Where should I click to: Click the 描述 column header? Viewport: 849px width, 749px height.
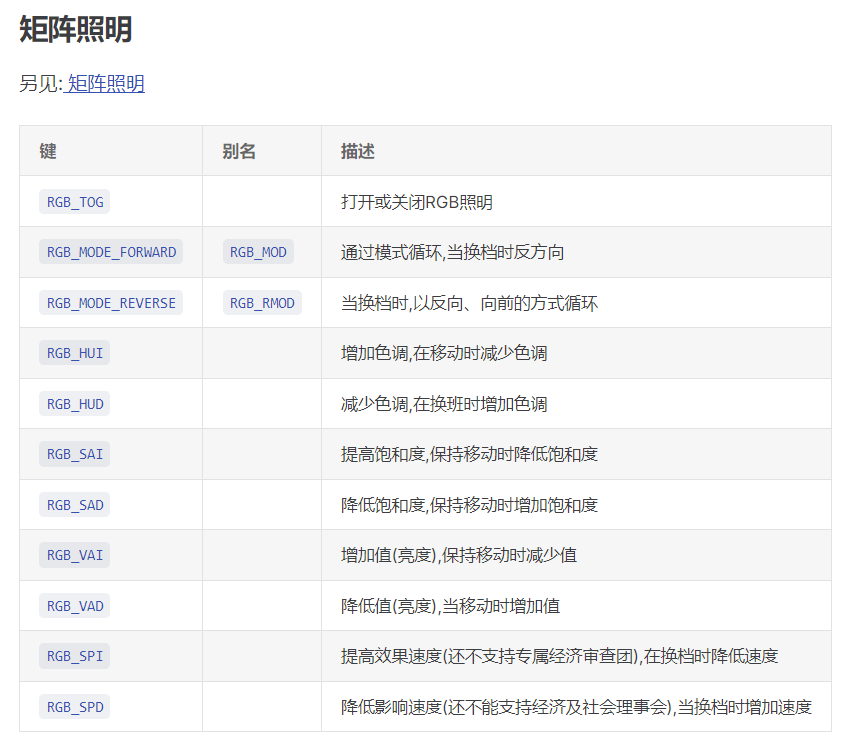(x=358, y=151)
